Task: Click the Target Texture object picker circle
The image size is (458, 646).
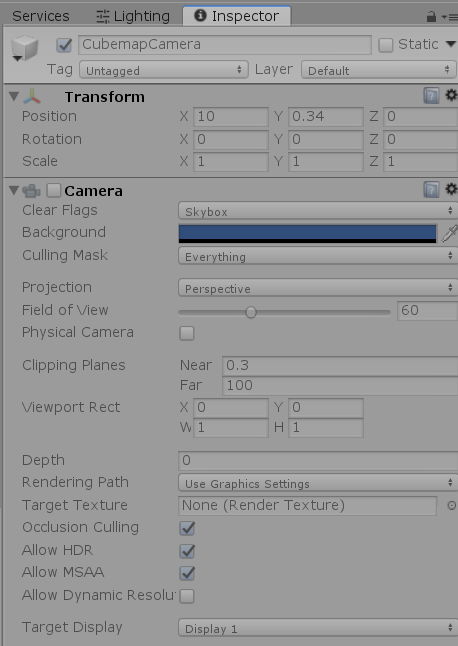Action: [451, 506]
